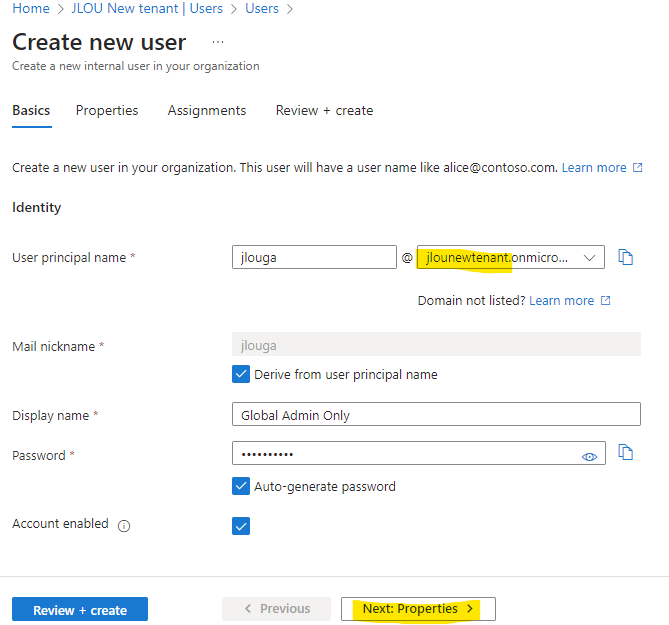This screenshot has height=625, width=669.
Task: Click the blue Review + create button
Action: tap(80, 609)
